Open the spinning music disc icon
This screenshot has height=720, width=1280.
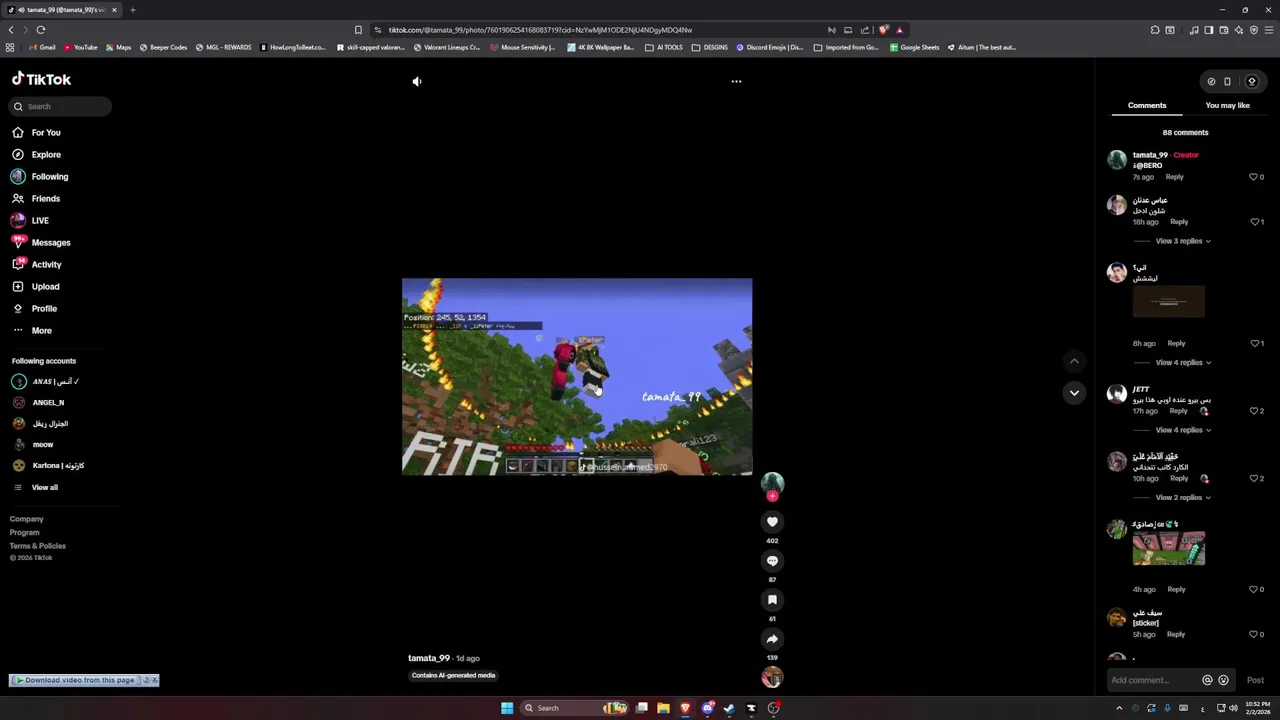coord(772,677)
